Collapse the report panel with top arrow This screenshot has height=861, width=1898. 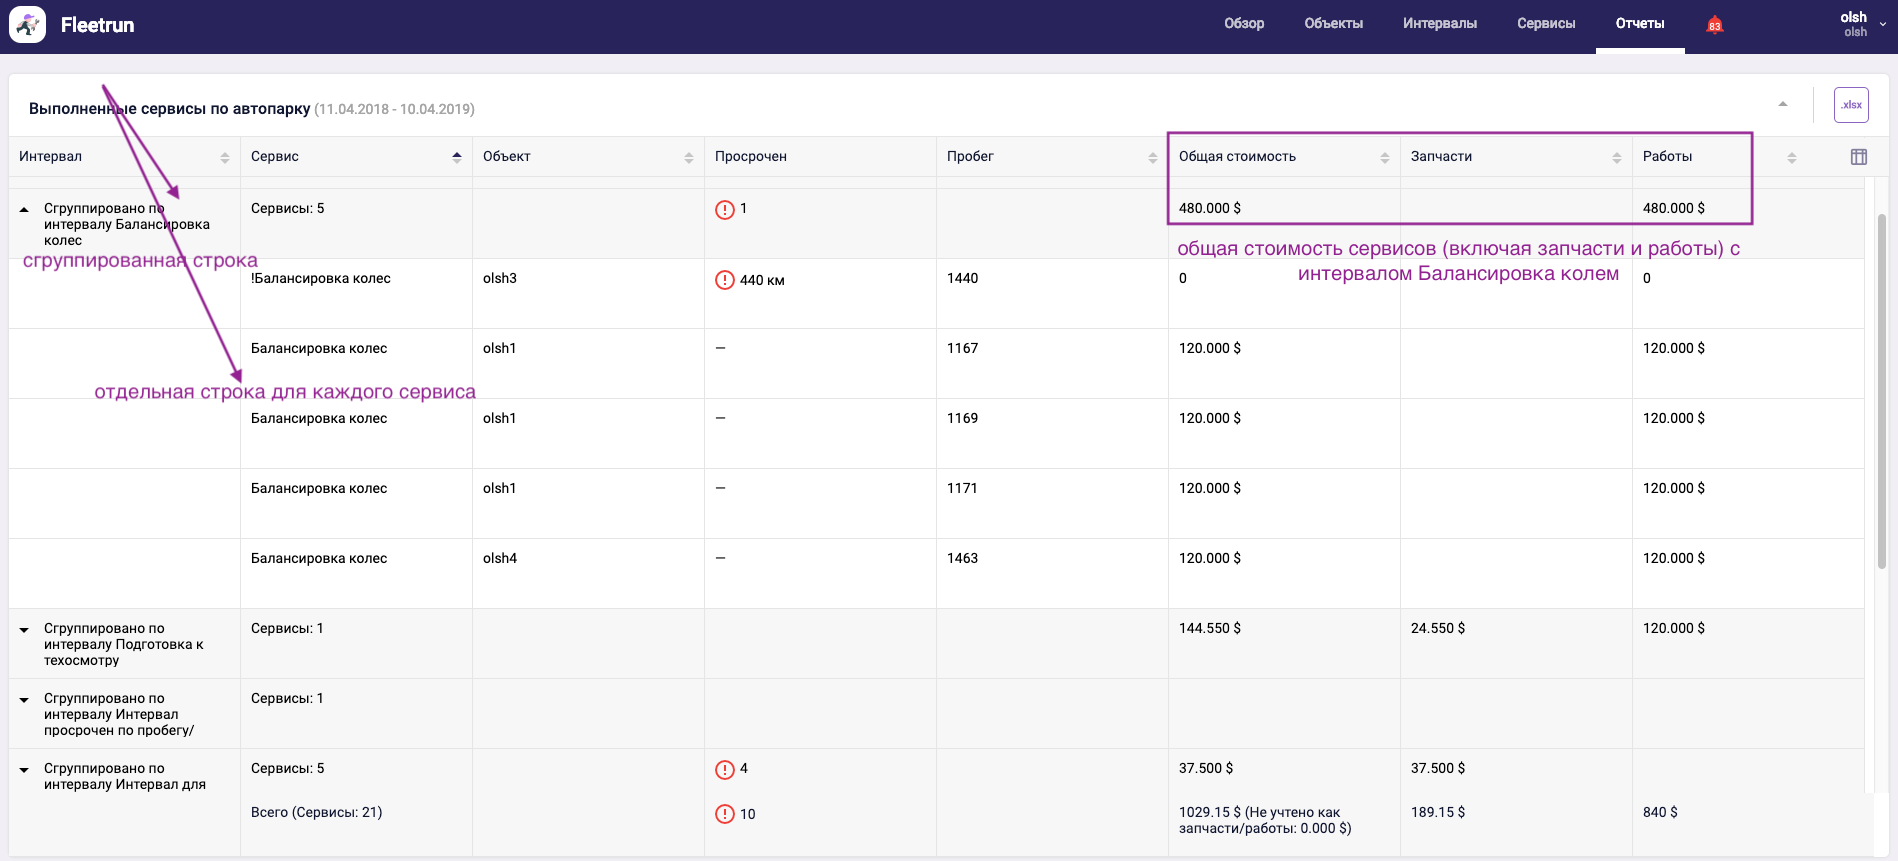[1782, 104]
